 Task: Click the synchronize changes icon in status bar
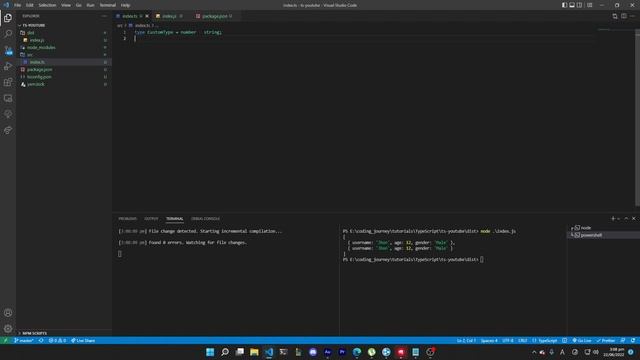click(41, 340)
